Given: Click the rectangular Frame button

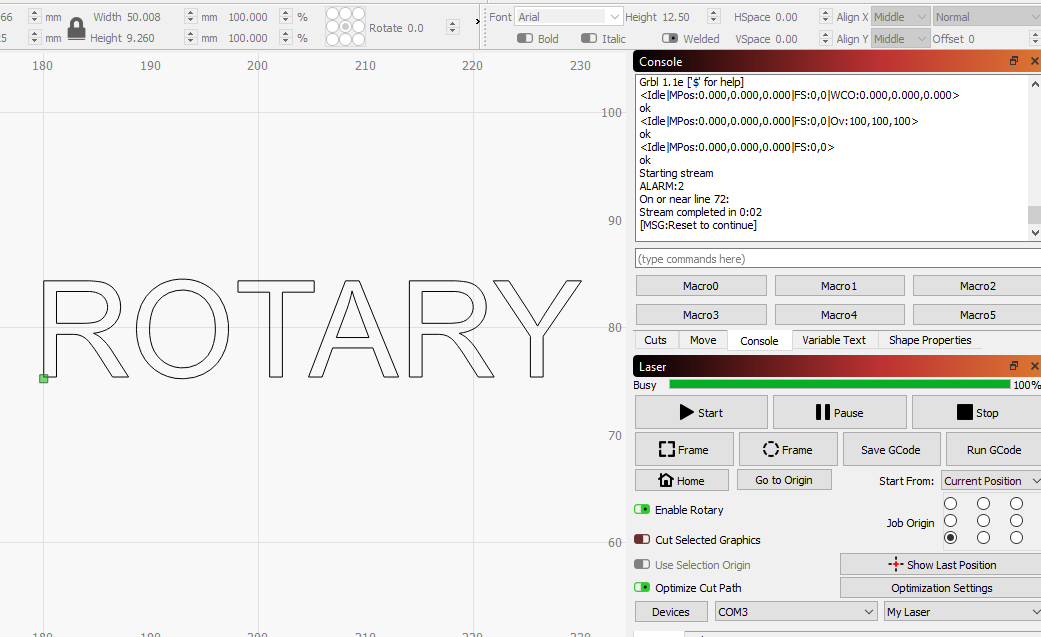Looking at the screenshot, I should click(x=684, y=450).
